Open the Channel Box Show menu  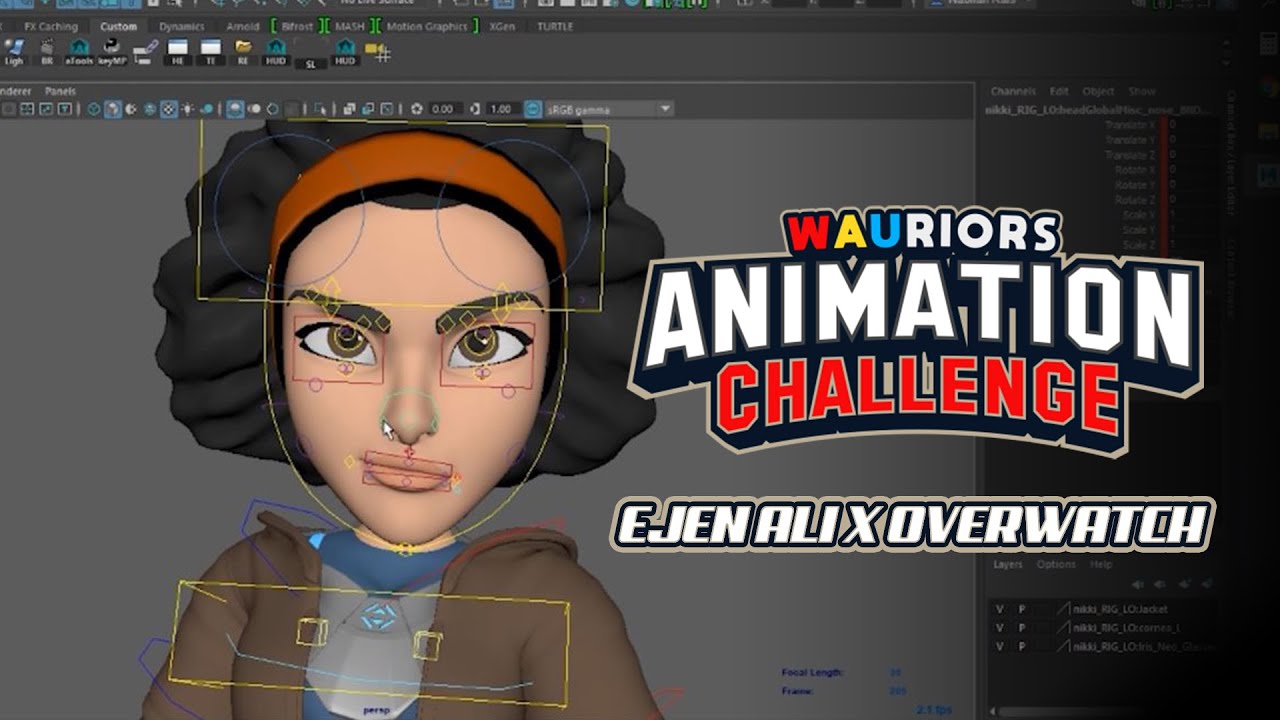[1141, 91]
